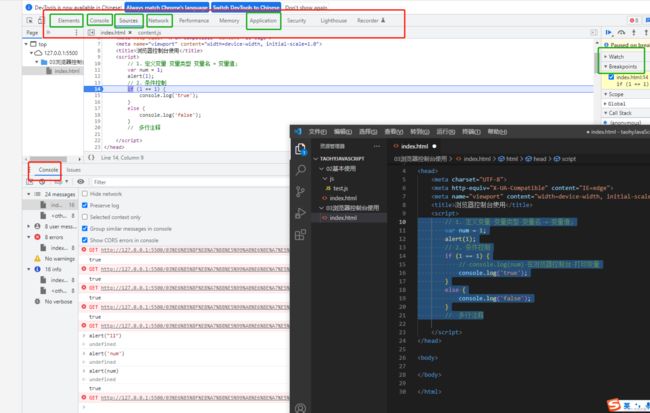
Task: Toggle the Hide network checkbox
Action: [x=85, y=194]
